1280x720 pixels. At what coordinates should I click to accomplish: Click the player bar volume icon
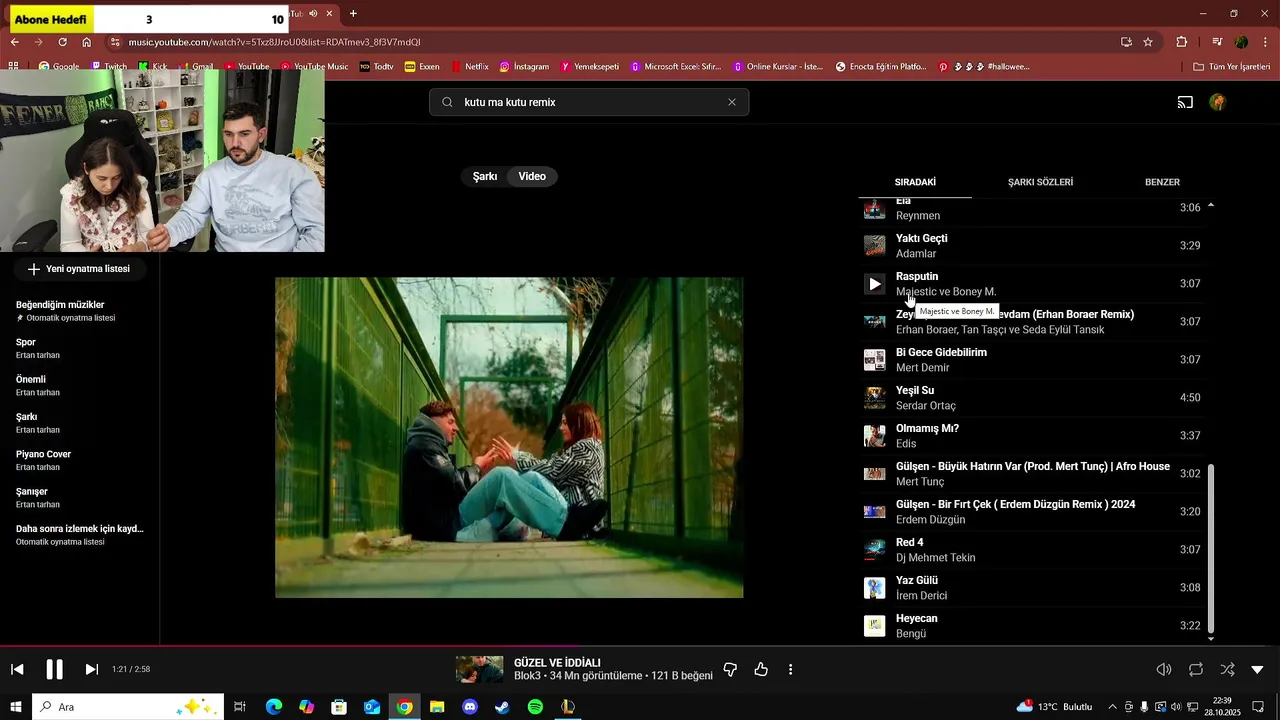[1164, 669]
